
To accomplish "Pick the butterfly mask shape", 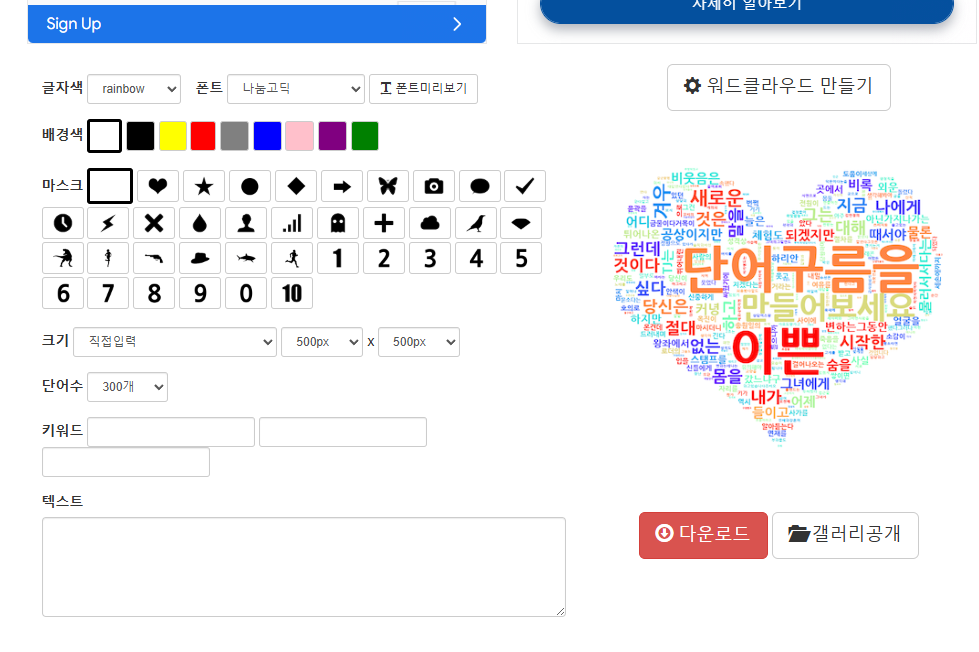I will tap(387, 186).
